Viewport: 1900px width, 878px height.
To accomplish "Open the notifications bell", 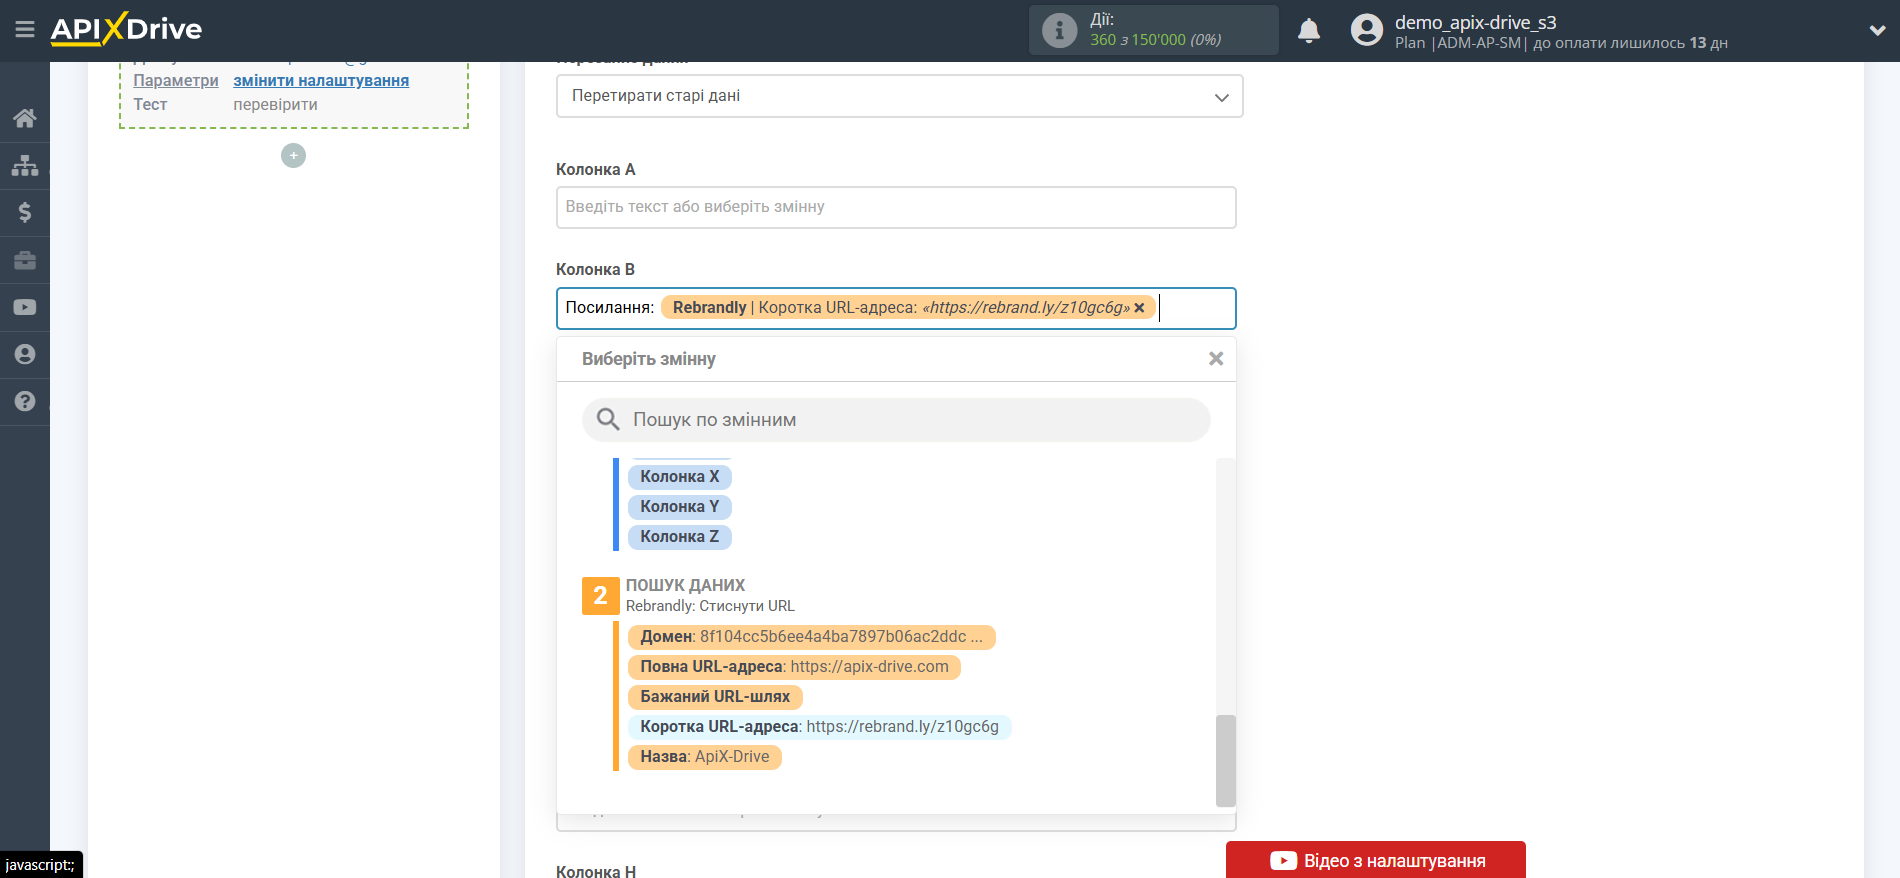I will pyautogui.click(x=1309, y=31).
